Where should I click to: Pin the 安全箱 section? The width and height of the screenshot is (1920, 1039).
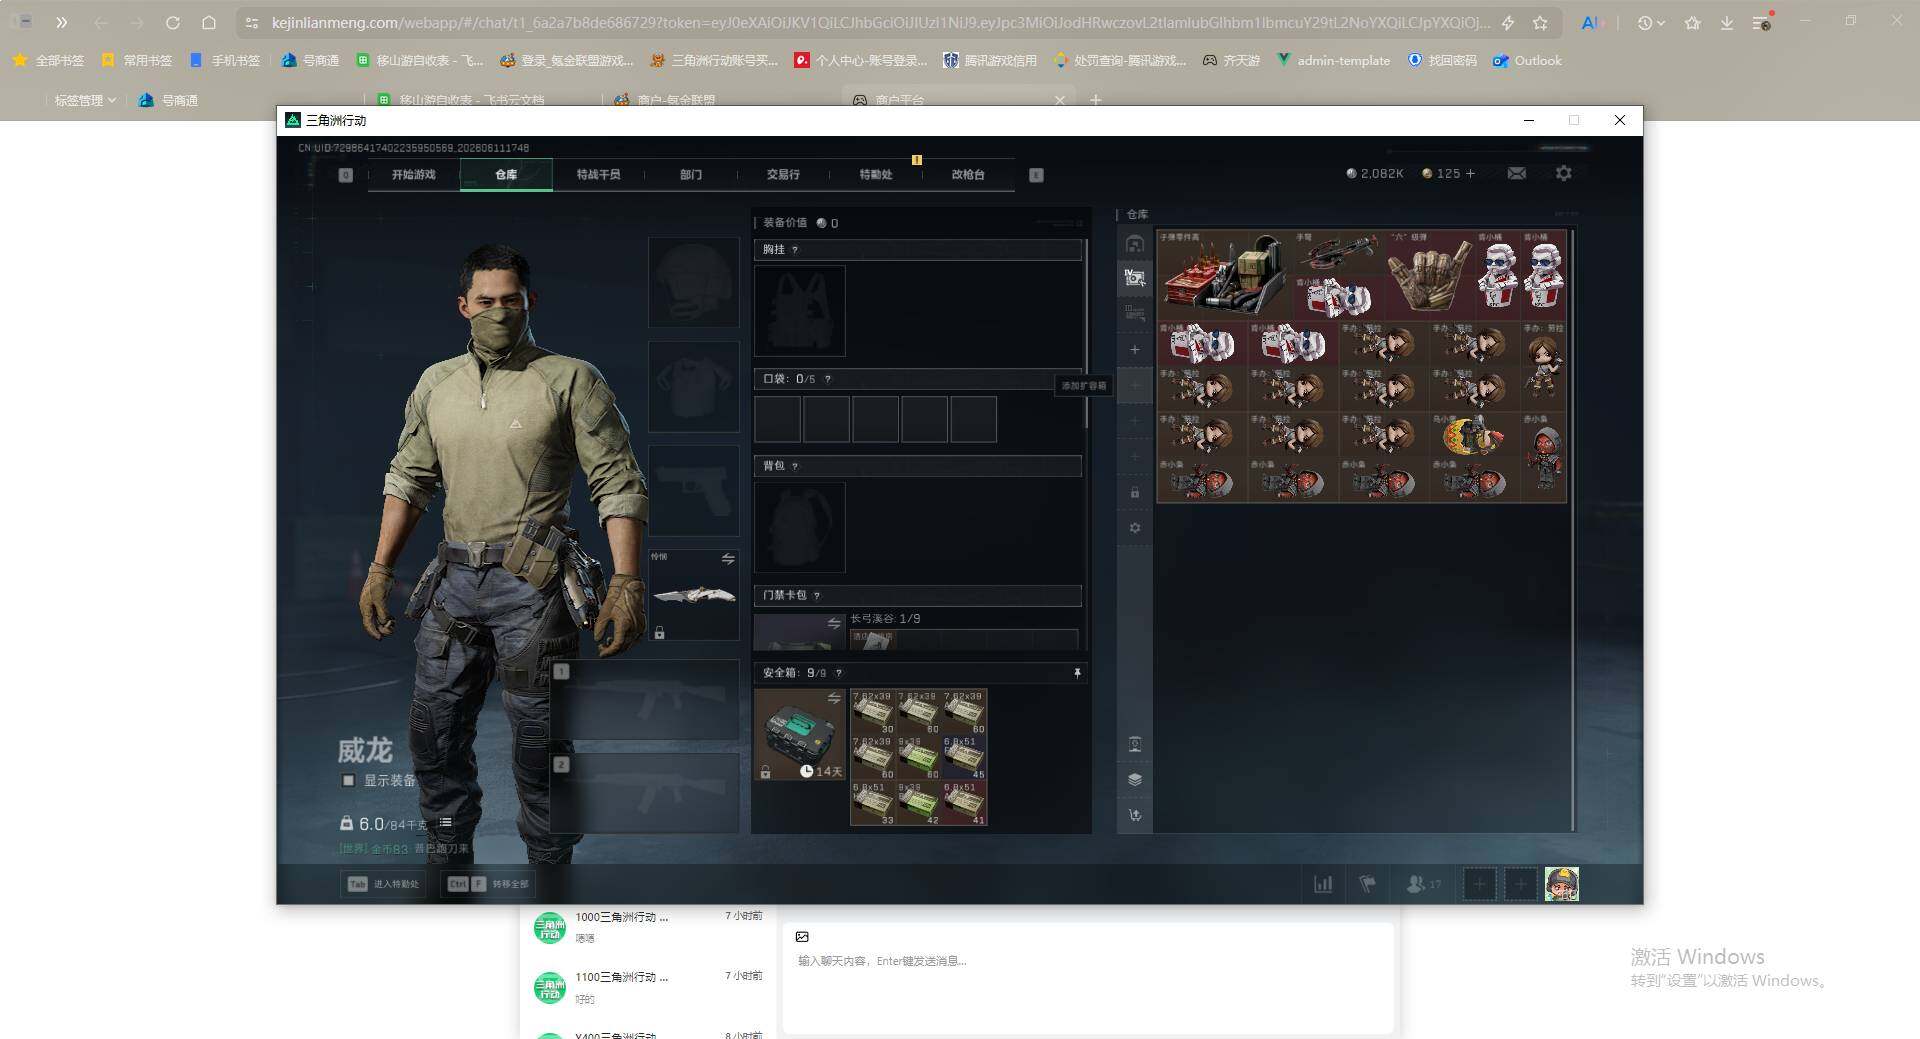pos(1077,673)
